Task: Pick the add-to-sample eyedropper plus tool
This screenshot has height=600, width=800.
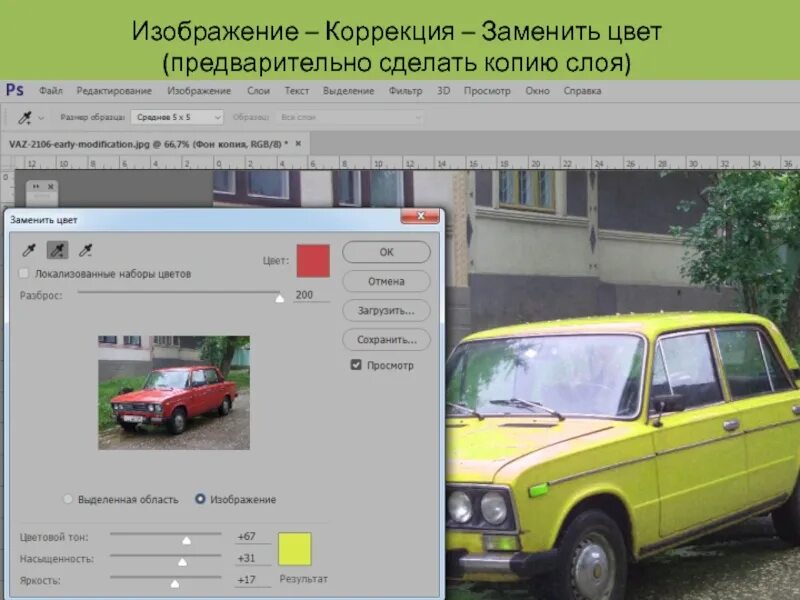Action: (x=57, y=250)
